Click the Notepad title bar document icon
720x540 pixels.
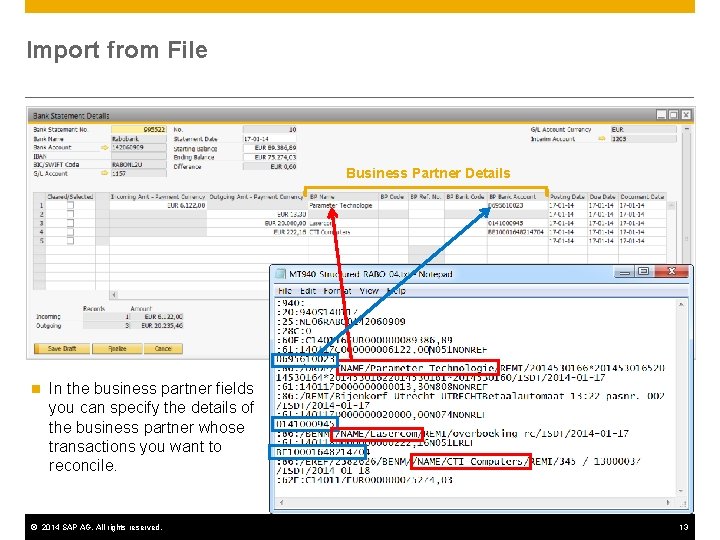point(280,274)
